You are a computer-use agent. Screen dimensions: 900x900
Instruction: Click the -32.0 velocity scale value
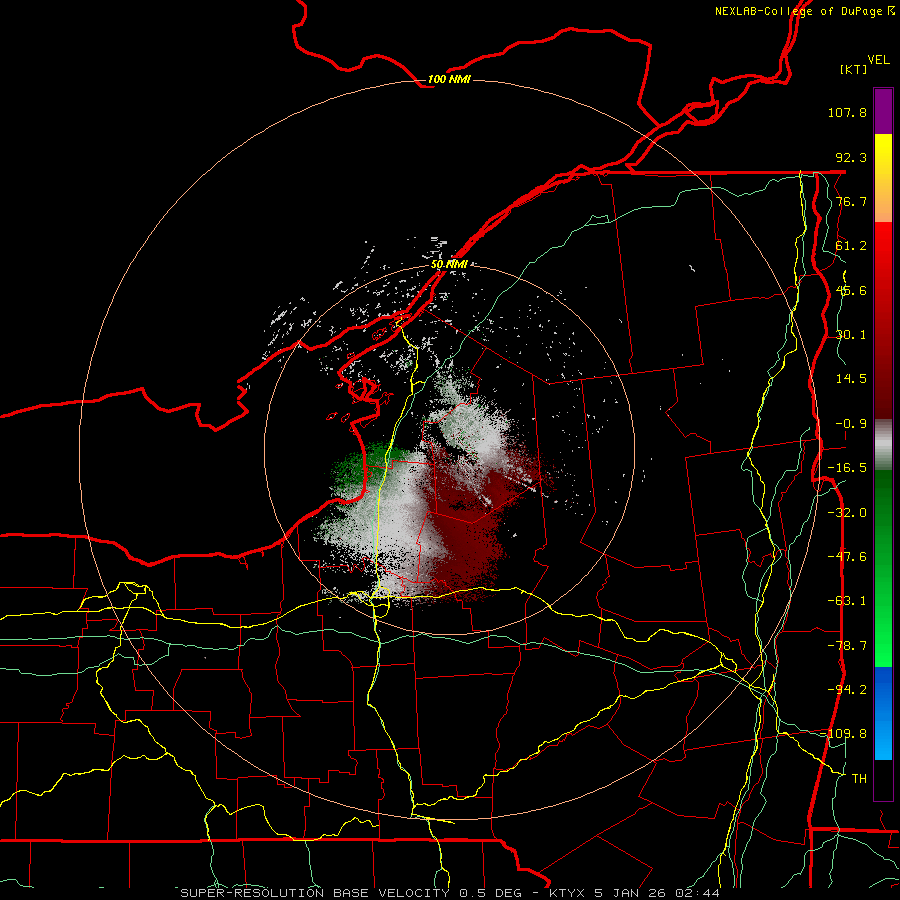847,513
